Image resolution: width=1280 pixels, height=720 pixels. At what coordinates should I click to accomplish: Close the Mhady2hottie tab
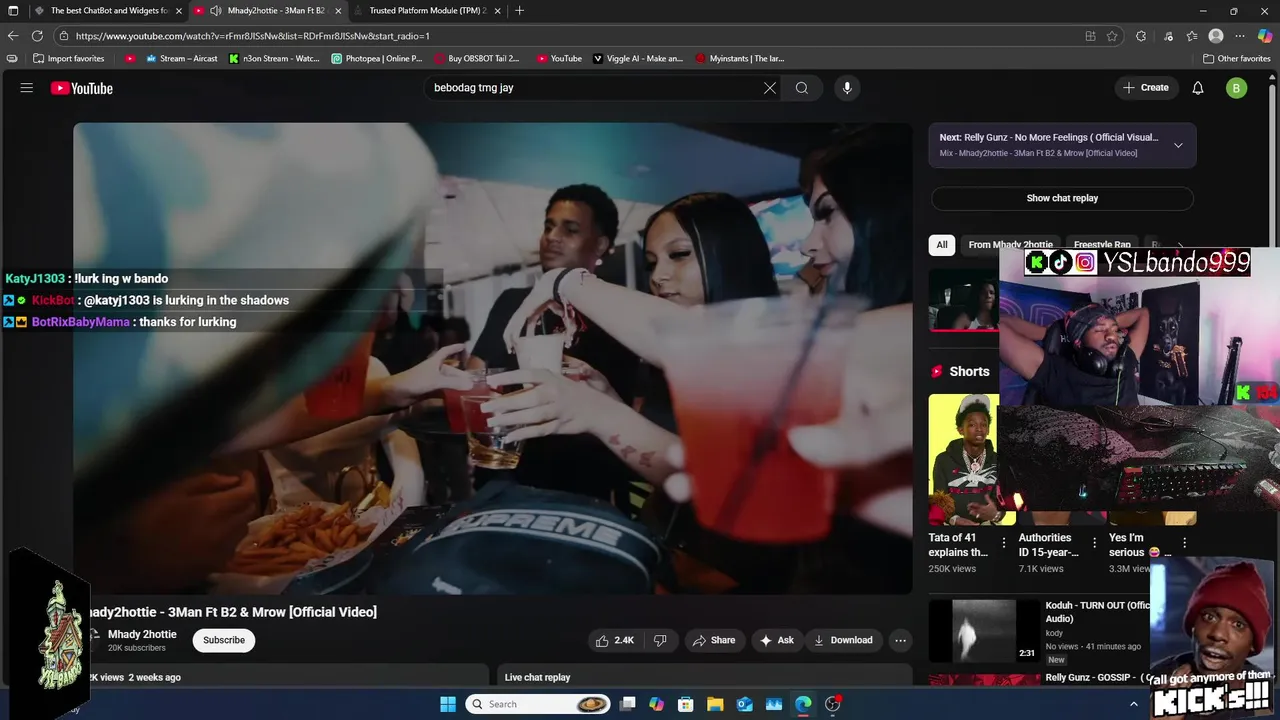coord(338,10)
